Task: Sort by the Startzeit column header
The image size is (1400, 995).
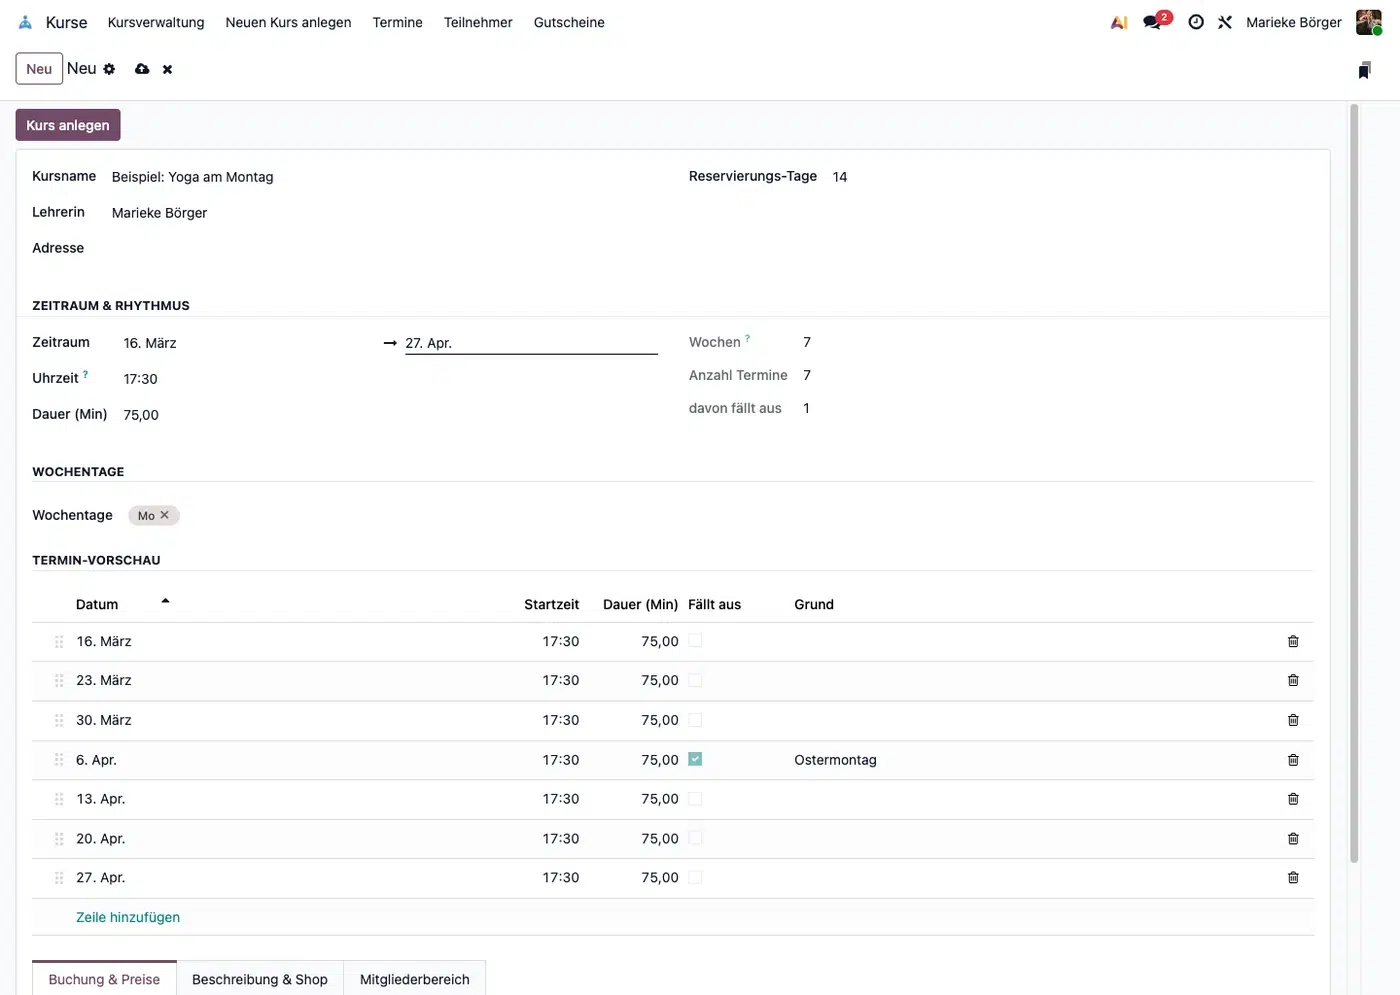Action: click(551, 604)
